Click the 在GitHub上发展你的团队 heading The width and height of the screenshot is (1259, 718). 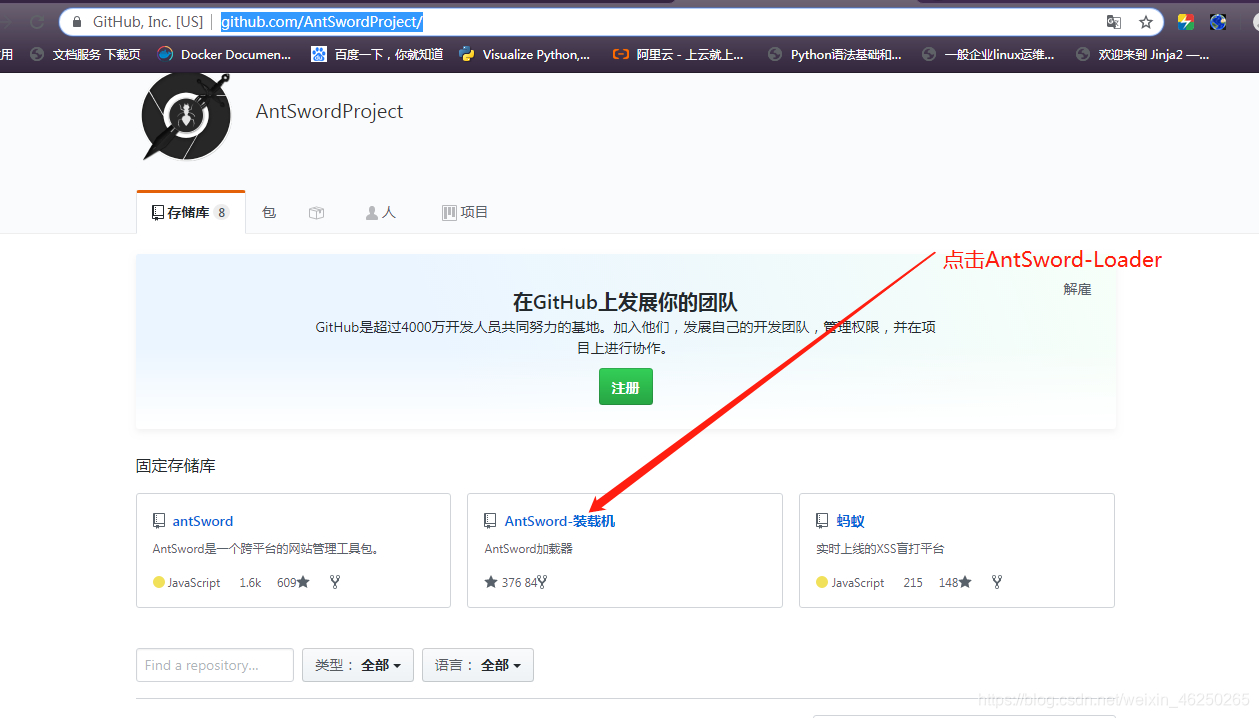[x=625, y=302]
